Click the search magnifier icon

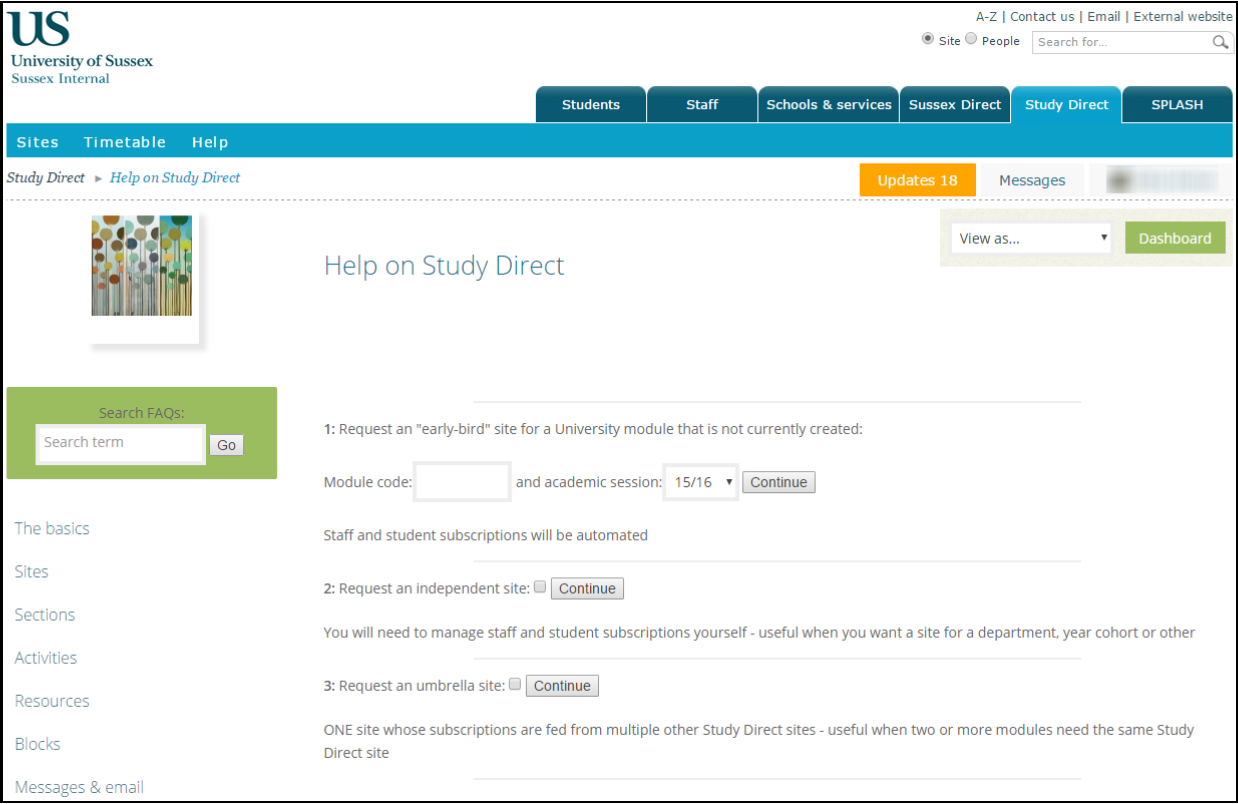(x=1220, y=42)
